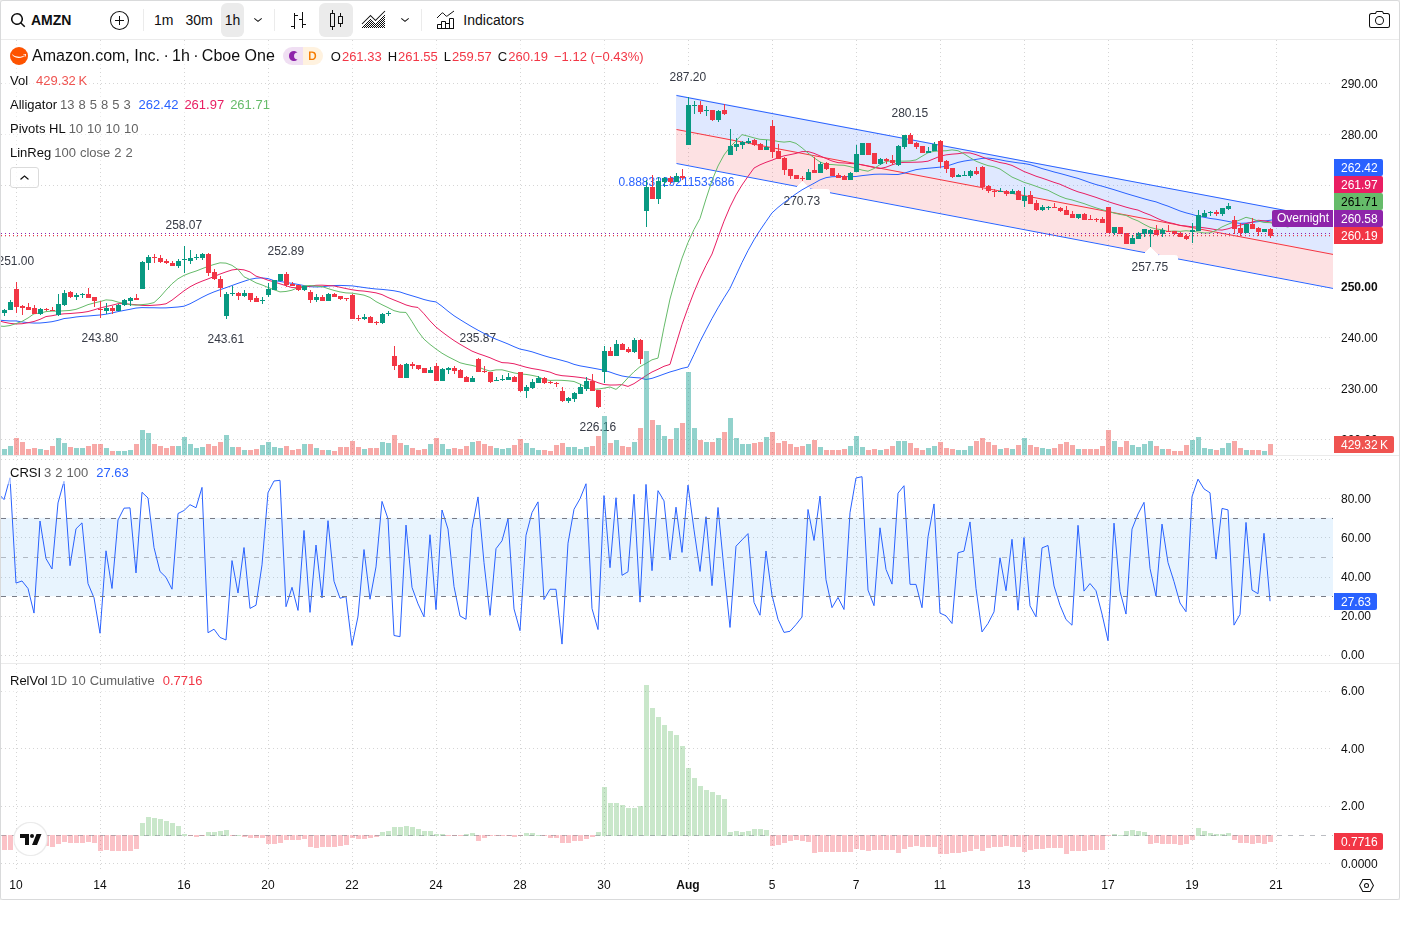Select the 1h timeframe

click(x=232, y=20)
